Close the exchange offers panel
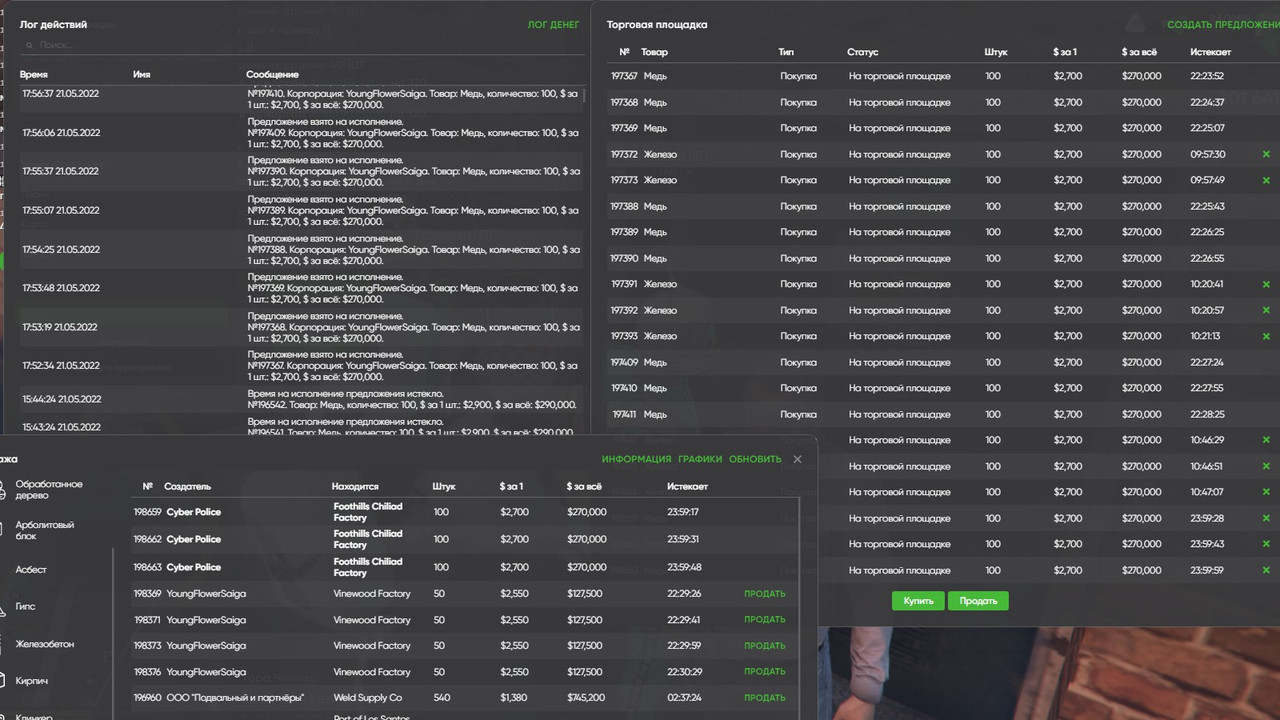 pyautogui.click(x=797, y=459)
